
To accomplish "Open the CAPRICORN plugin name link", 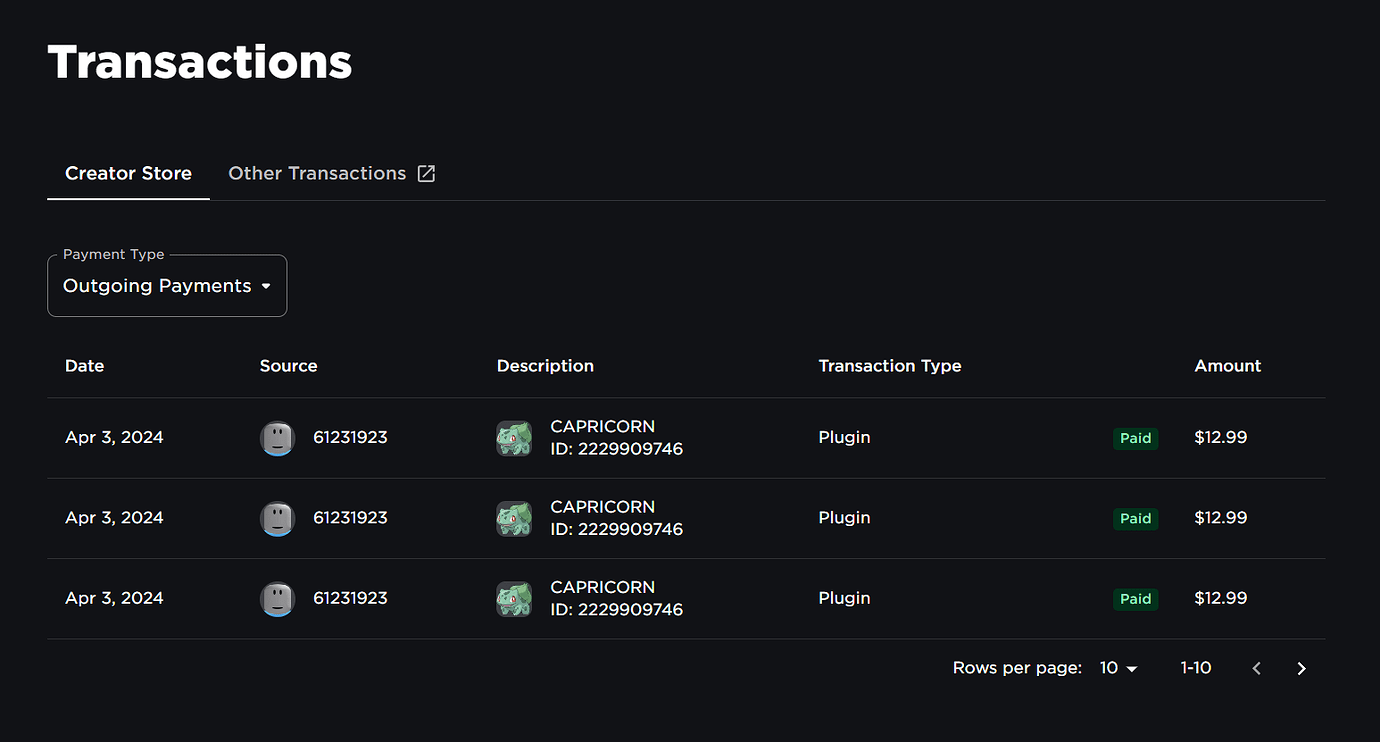I will point(602,426).
